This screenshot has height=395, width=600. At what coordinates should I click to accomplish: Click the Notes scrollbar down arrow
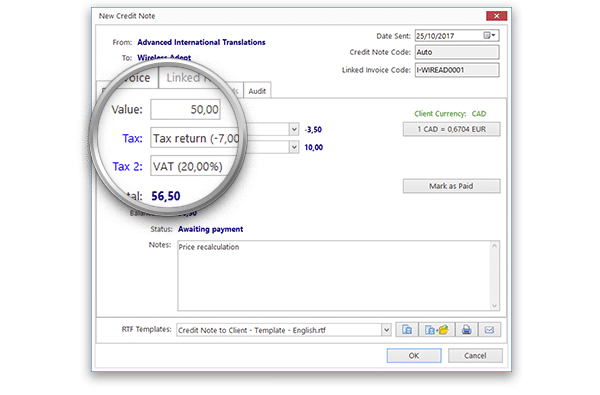tap(494, 305)
